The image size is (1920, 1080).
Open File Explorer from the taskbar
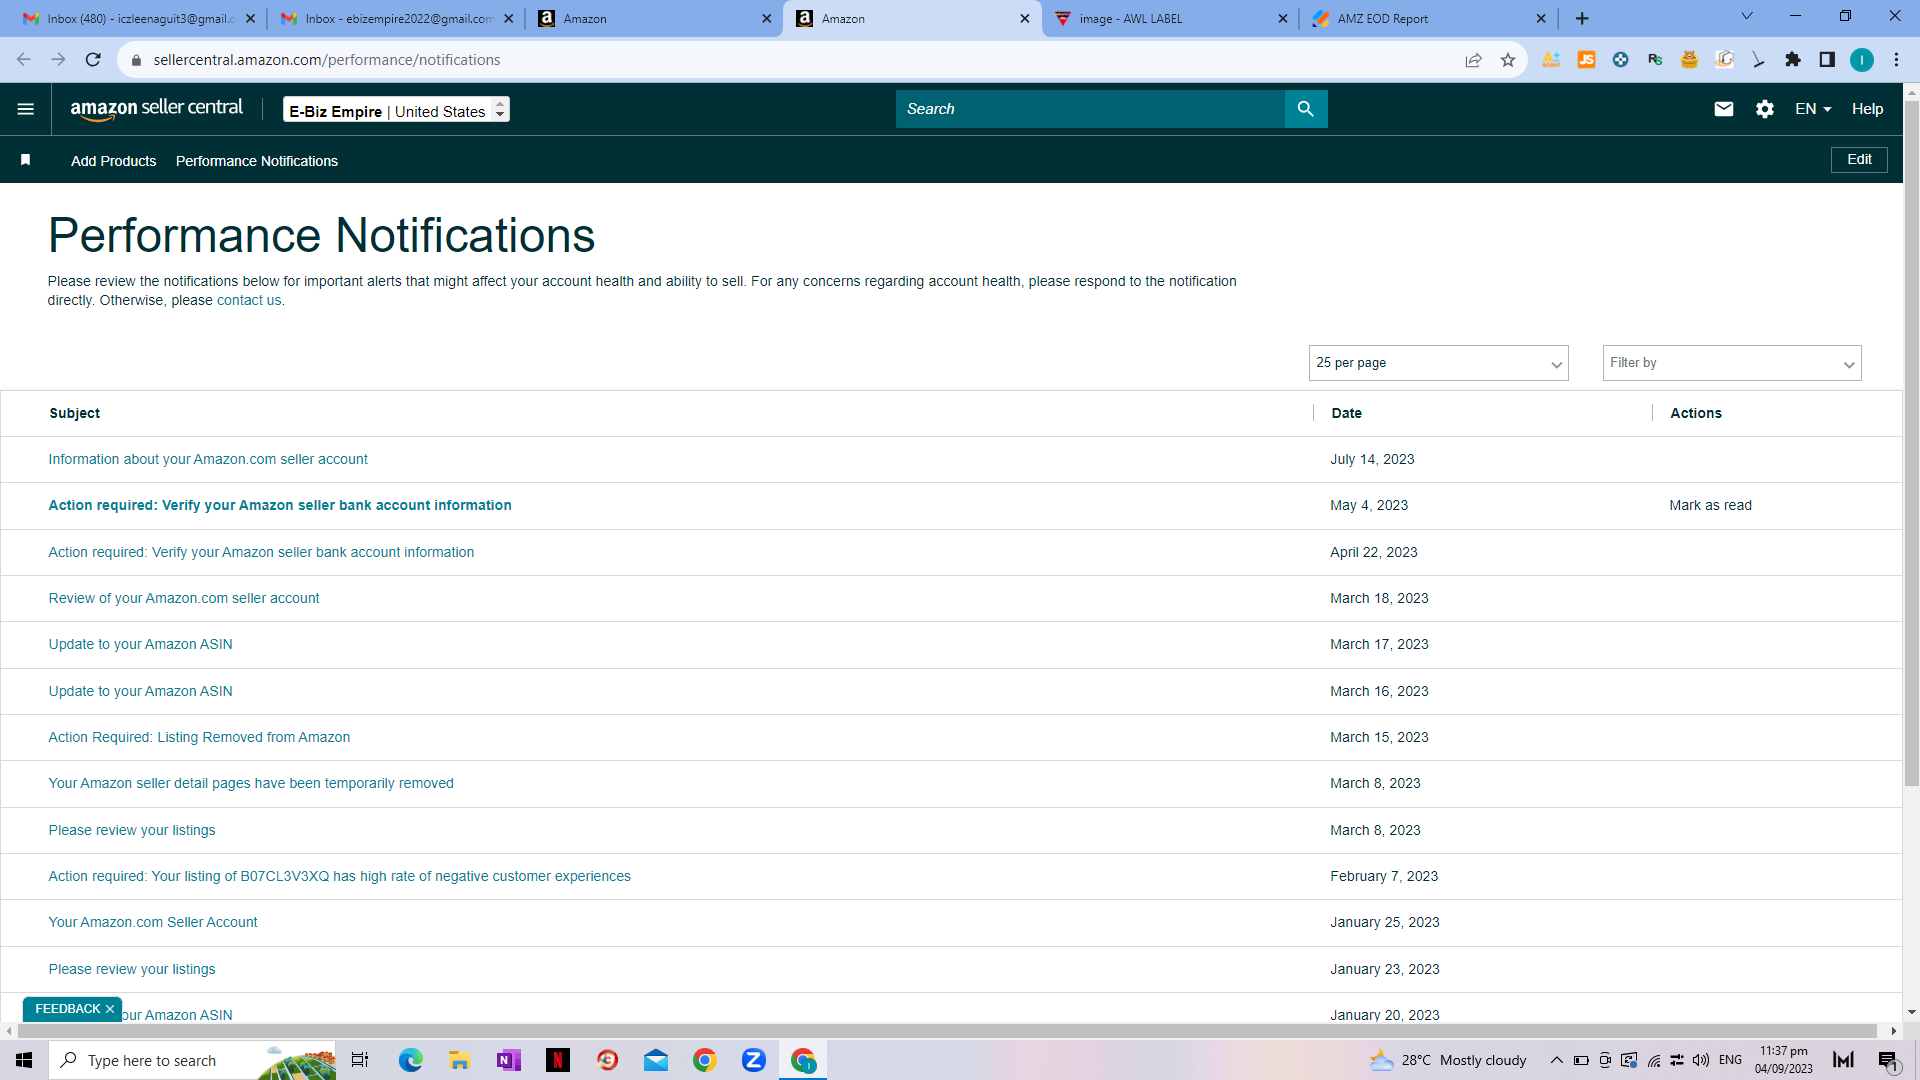460,1060
